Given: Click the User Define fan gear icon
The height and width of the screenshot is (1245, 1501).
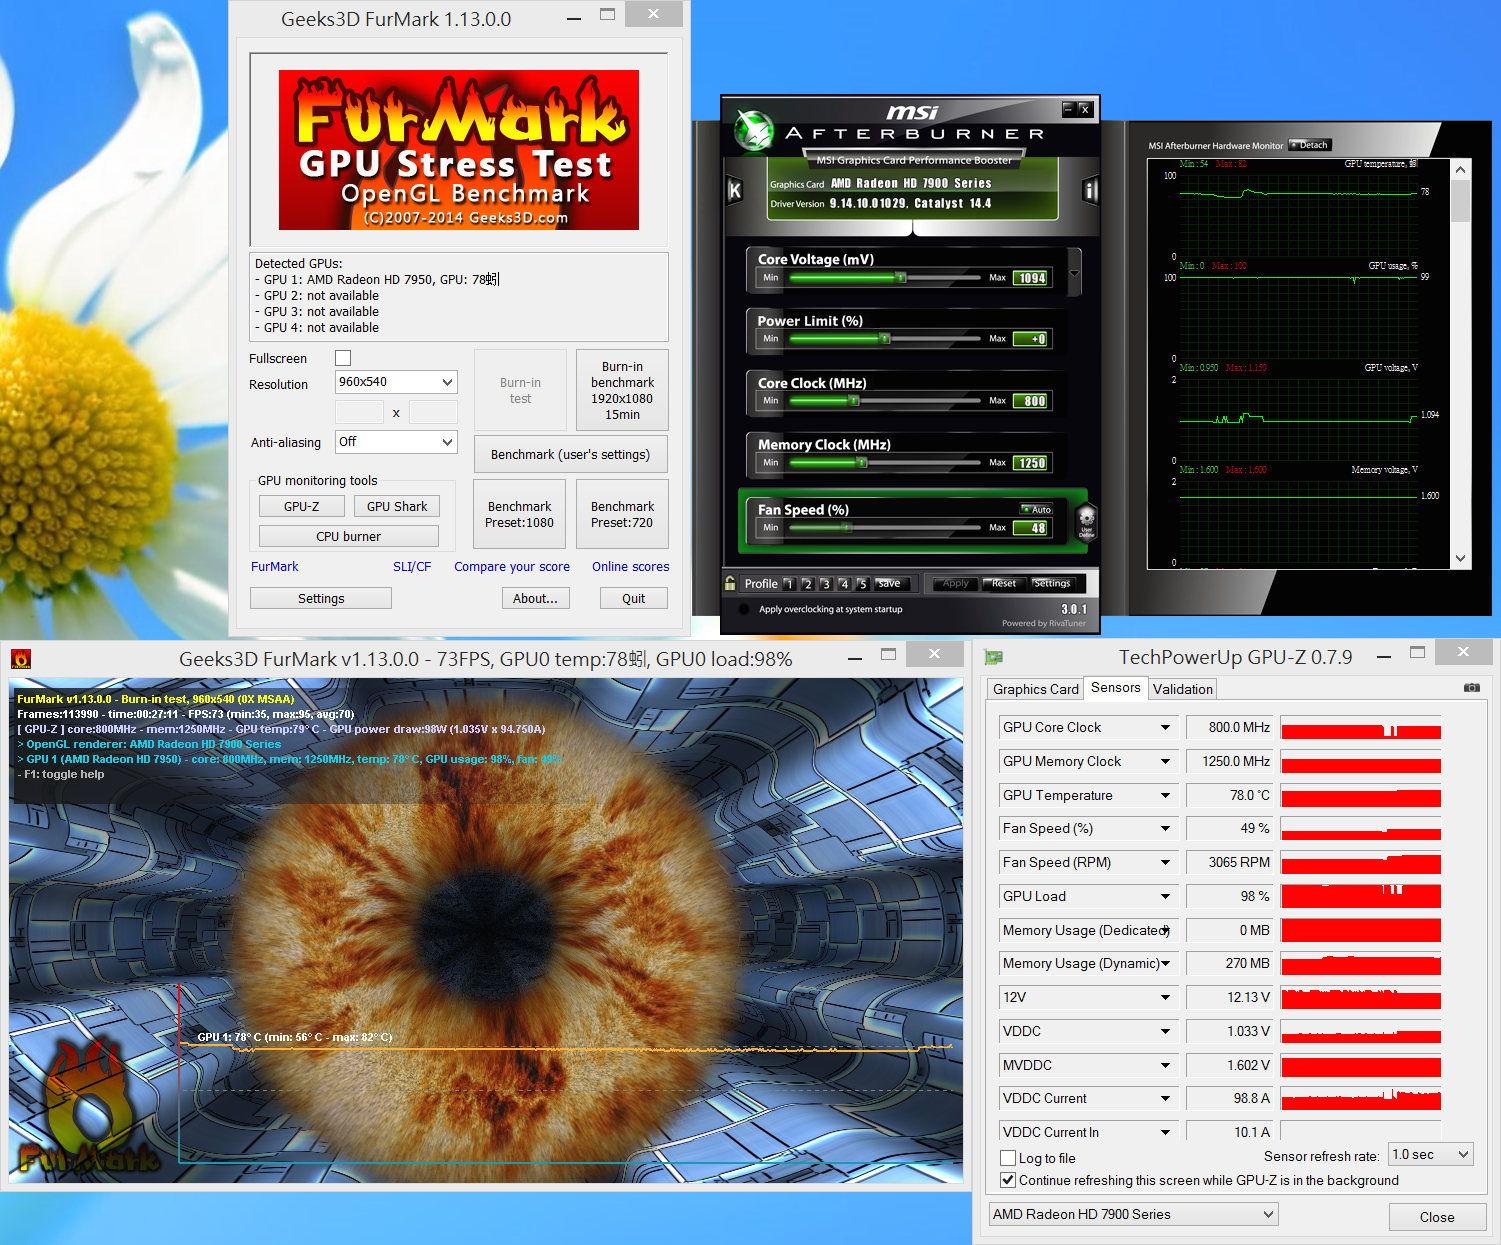Looking at the screenshot, I should 1086,521.
